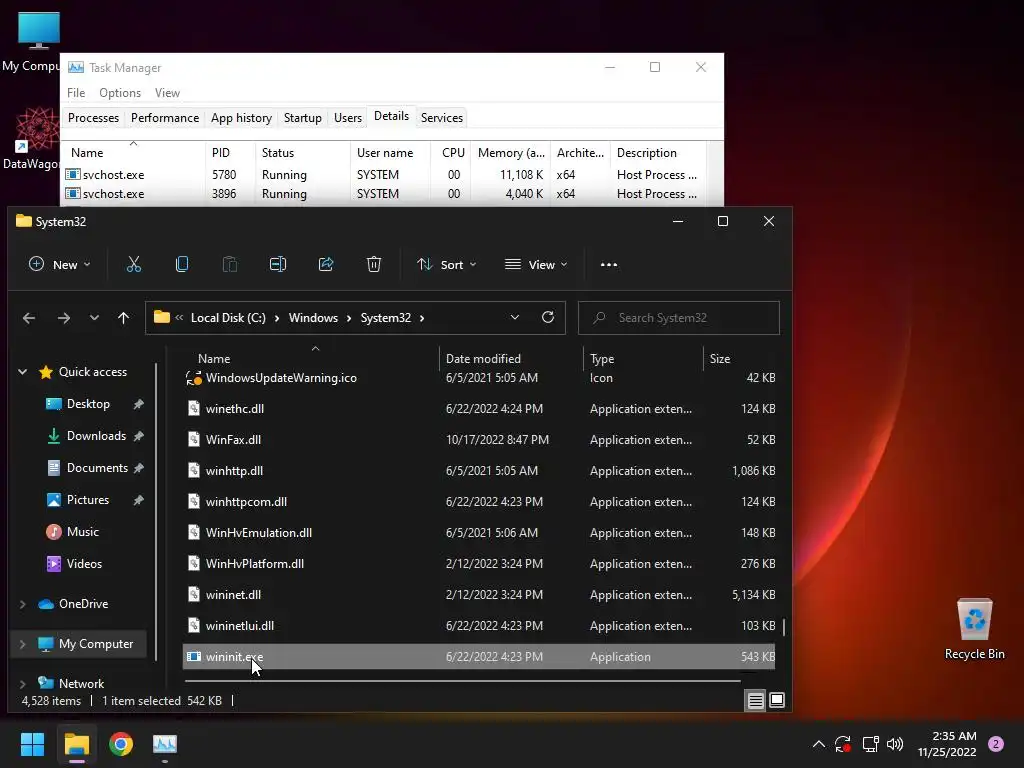Select WindowsUpdateWarning.ico file

point(479,377)
